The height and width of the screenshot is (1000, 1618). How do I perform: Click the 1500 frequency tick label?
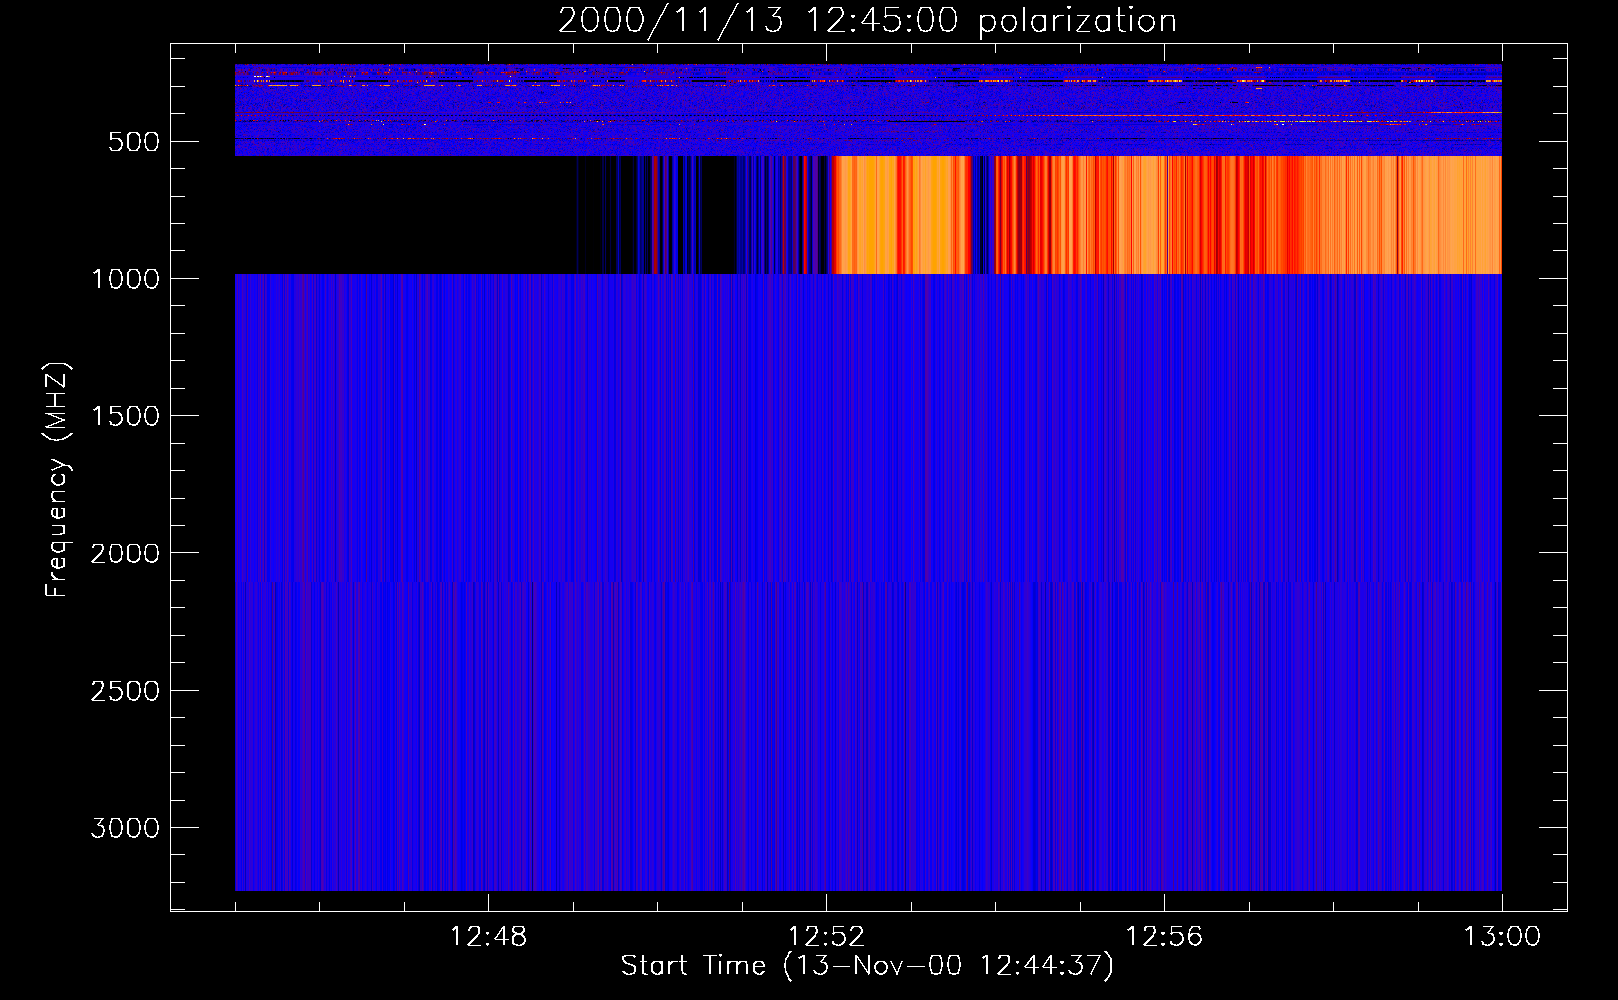coord(125,416)
